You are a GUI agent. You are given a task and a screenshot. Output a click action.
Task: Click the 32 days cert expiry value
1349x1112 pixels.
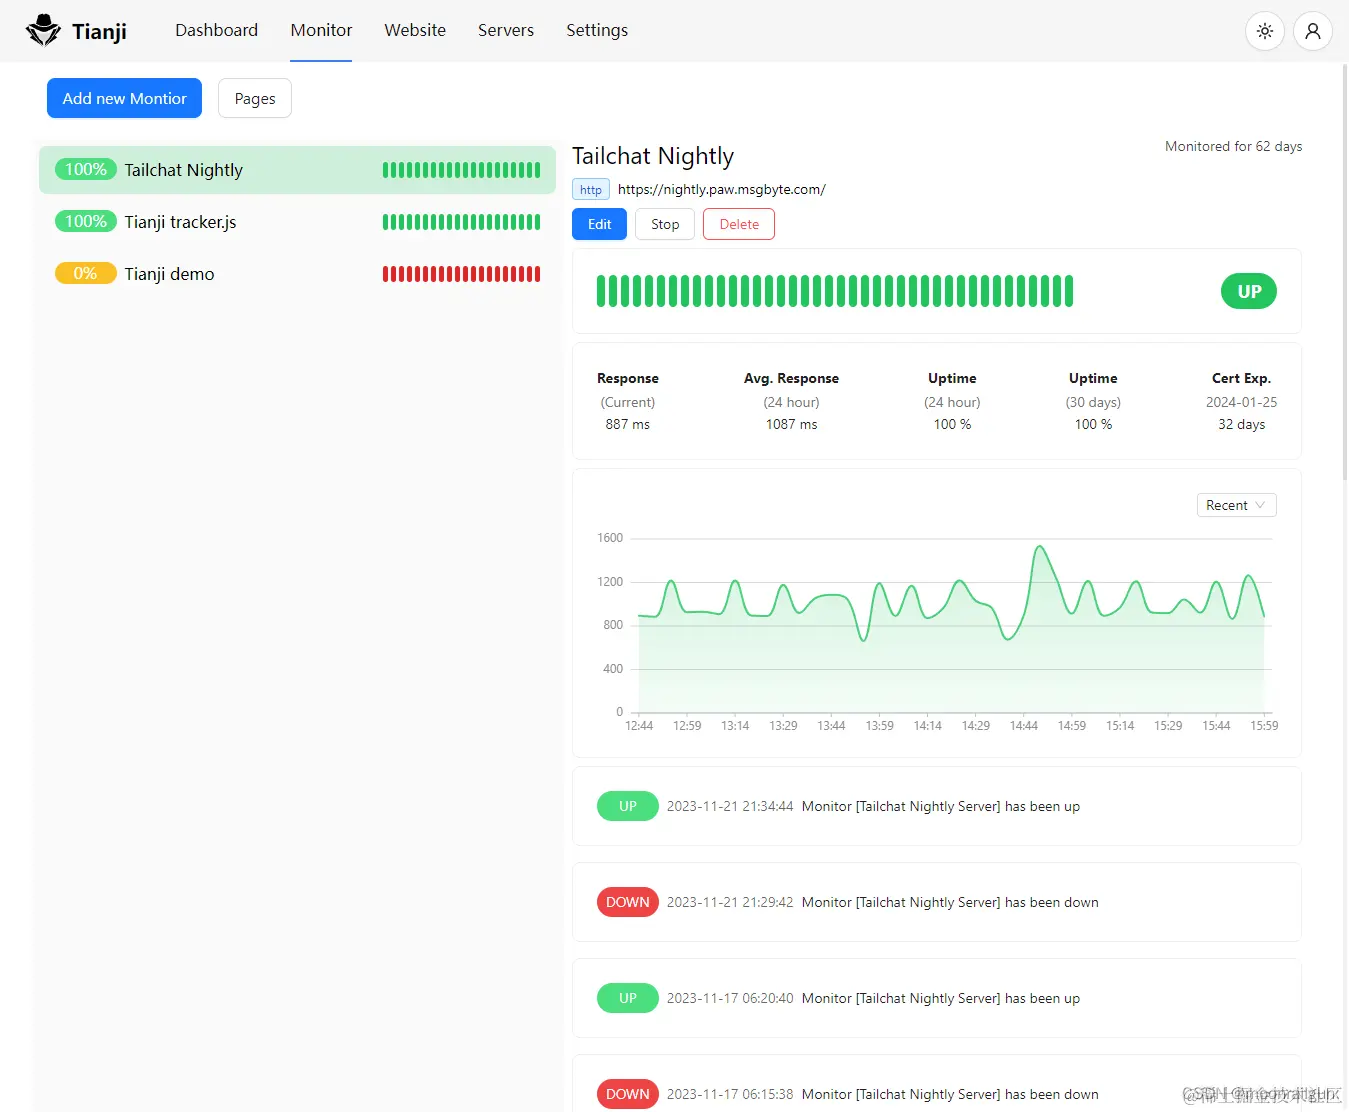[1241, 424]
